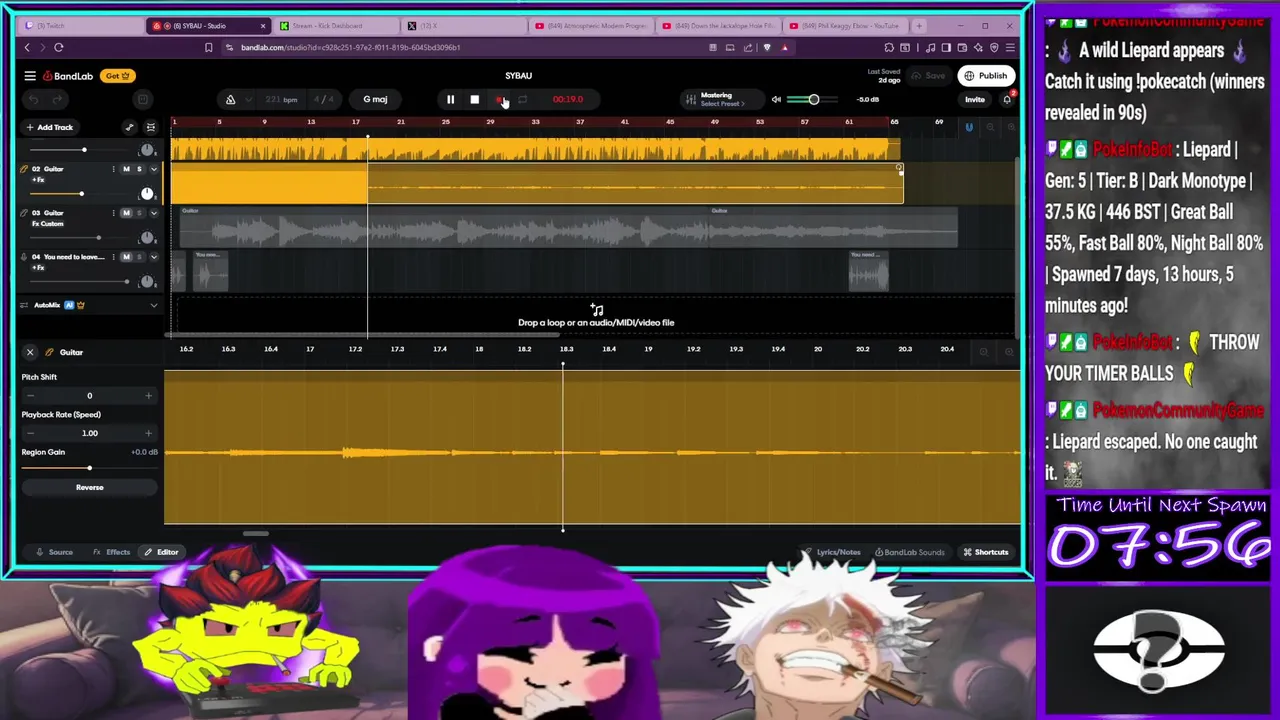Switch to the Effects tab
The image size is (1280, 720).
point(112,552)
